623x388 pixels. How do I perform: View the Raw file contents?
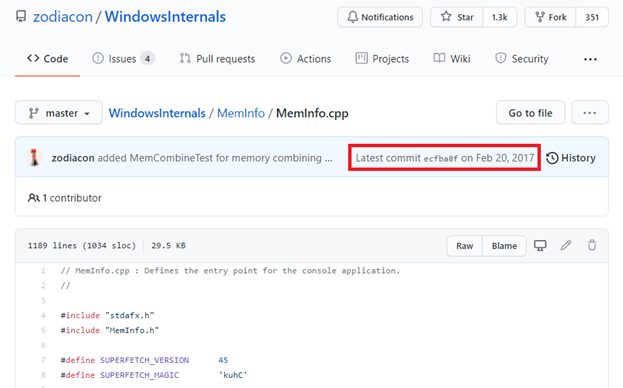point(464,246)
